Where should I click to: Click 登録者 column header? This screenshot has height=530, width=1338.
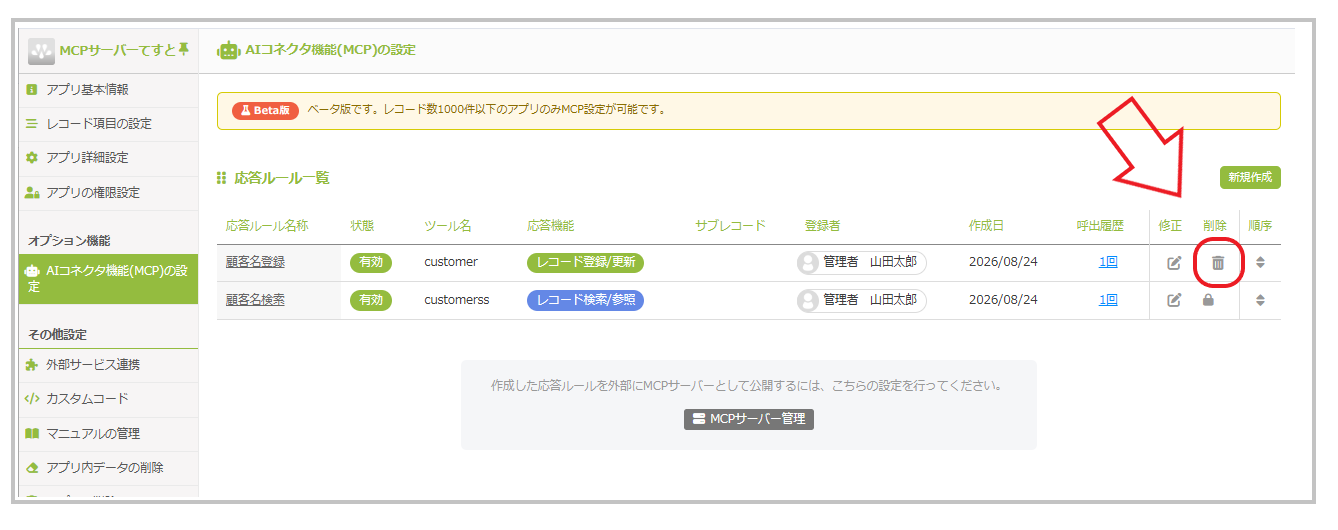(x=822, y=226)
